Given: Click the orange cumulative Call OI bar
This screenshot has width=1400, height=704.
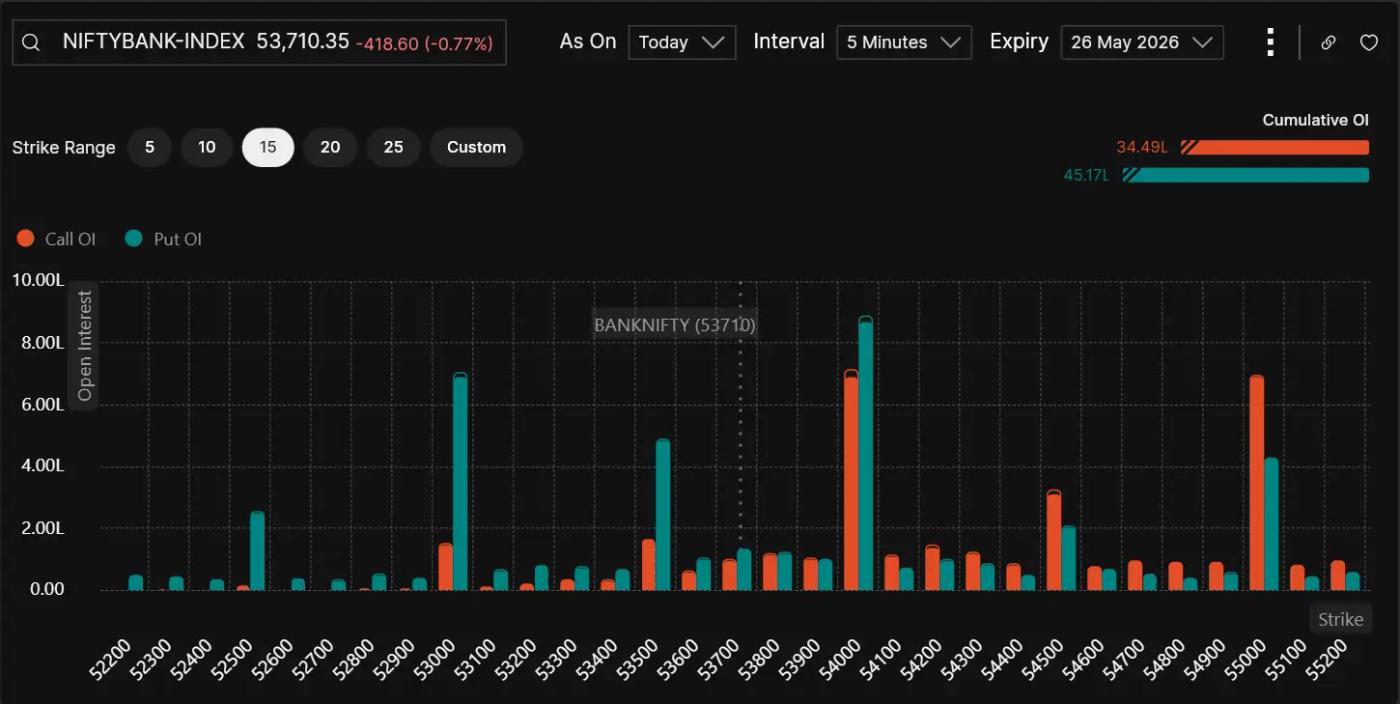Looking at the screenshot, I should pos(1274,147).
